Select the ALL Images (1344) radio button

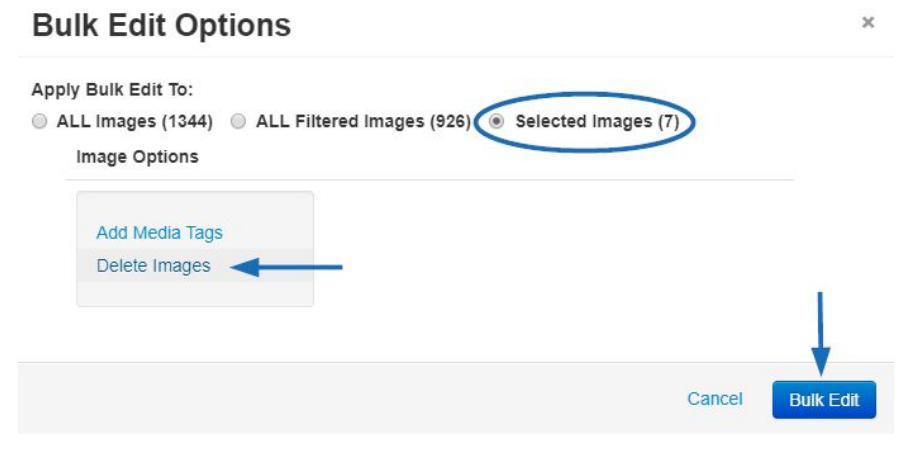coord(39,122)
